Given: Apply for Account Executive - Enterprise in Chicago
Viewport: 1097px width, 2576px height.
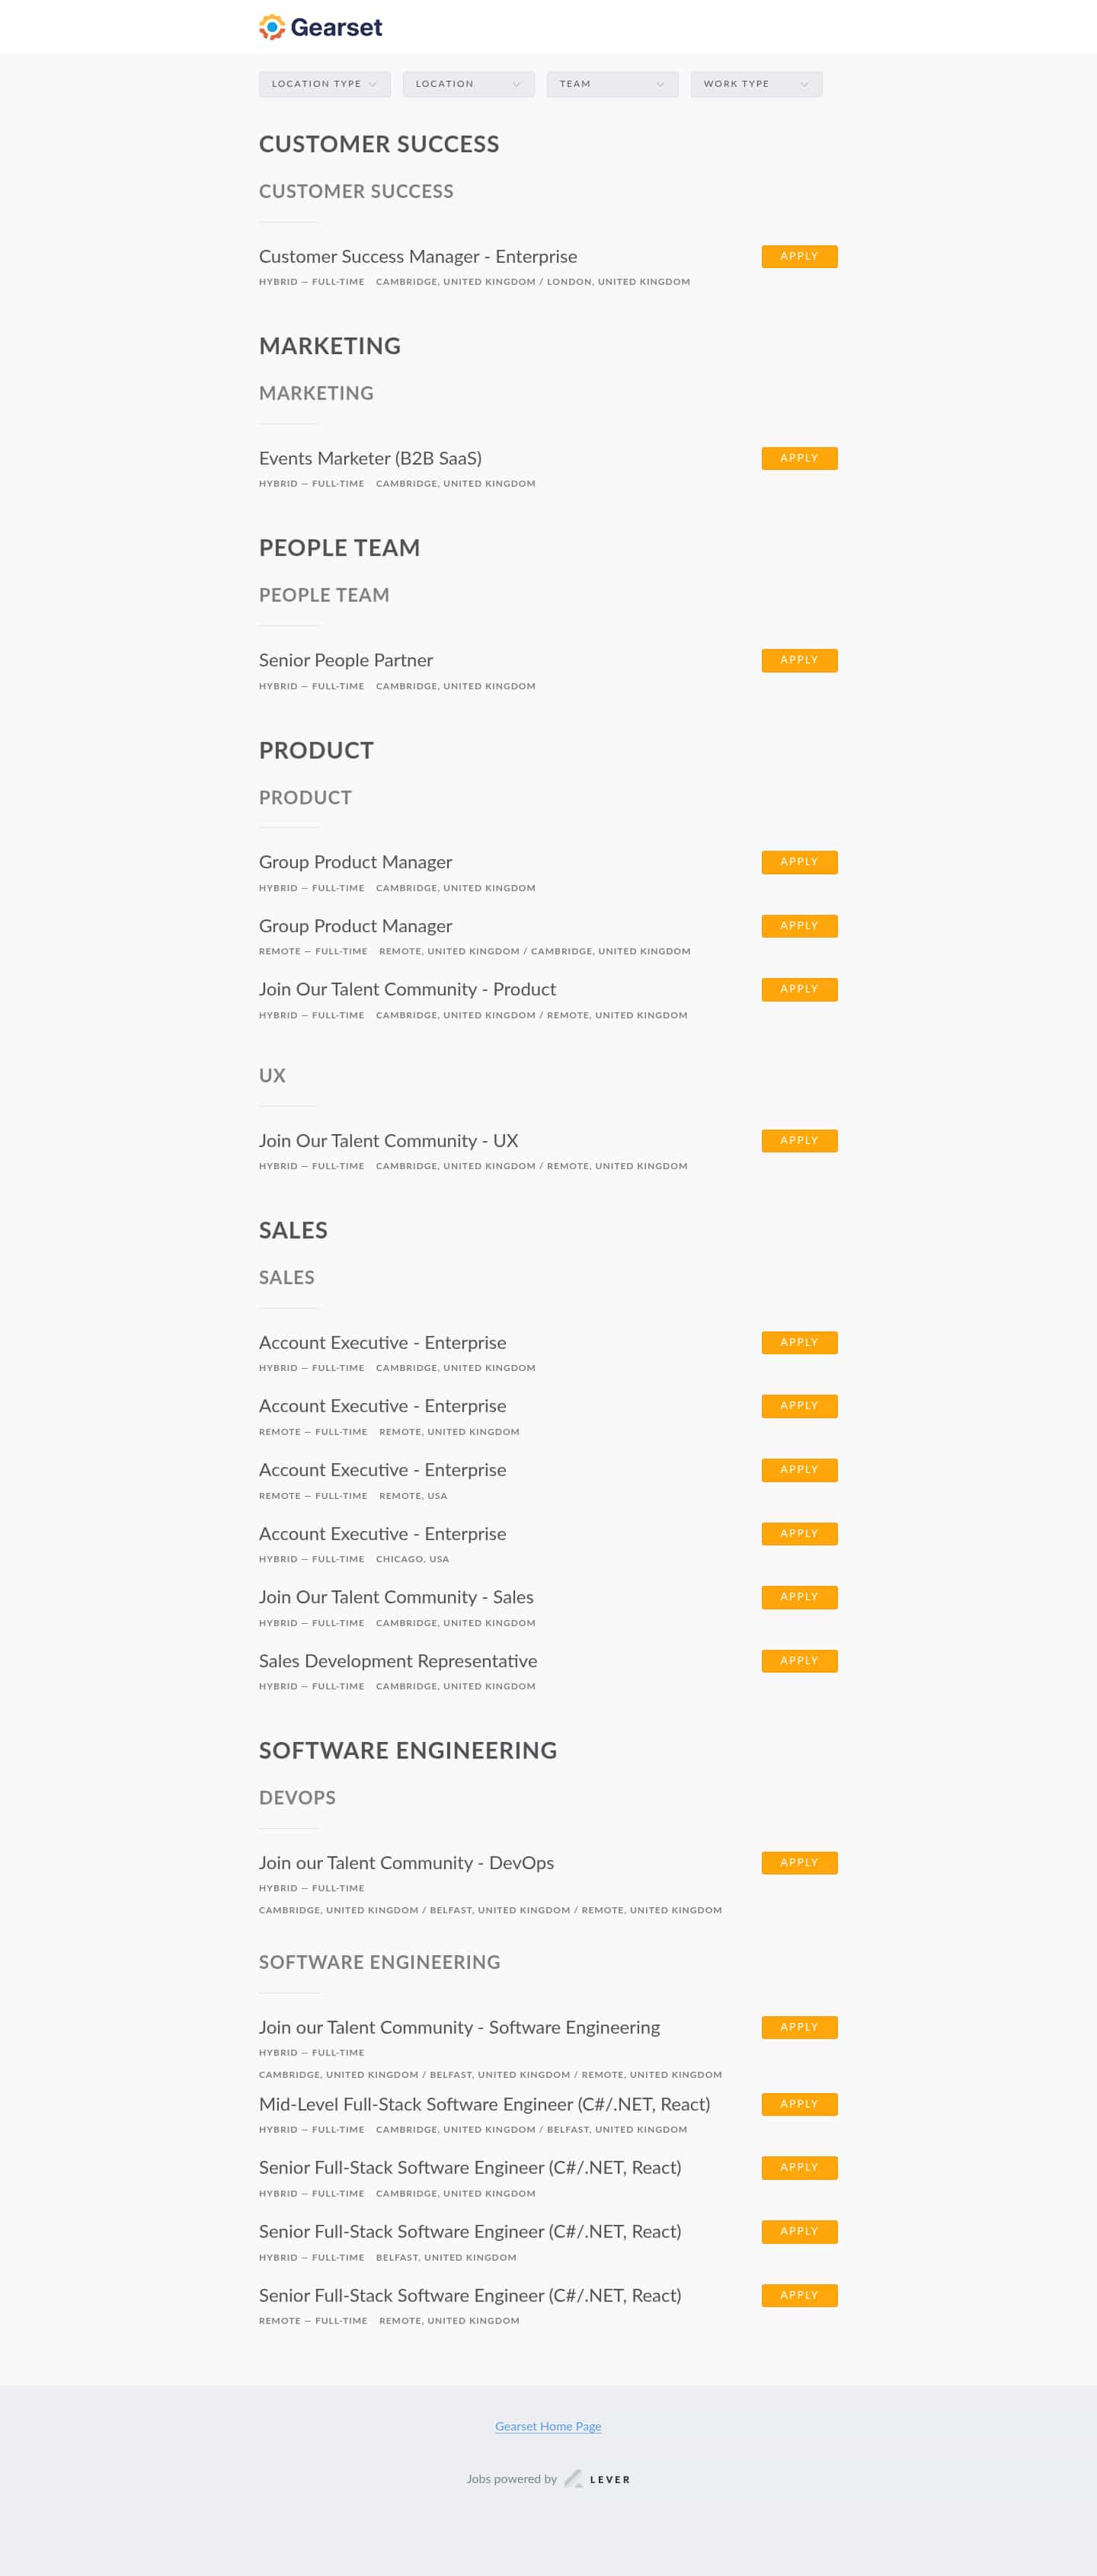Looking at the screenshot, I should (x=798, y=1533).
